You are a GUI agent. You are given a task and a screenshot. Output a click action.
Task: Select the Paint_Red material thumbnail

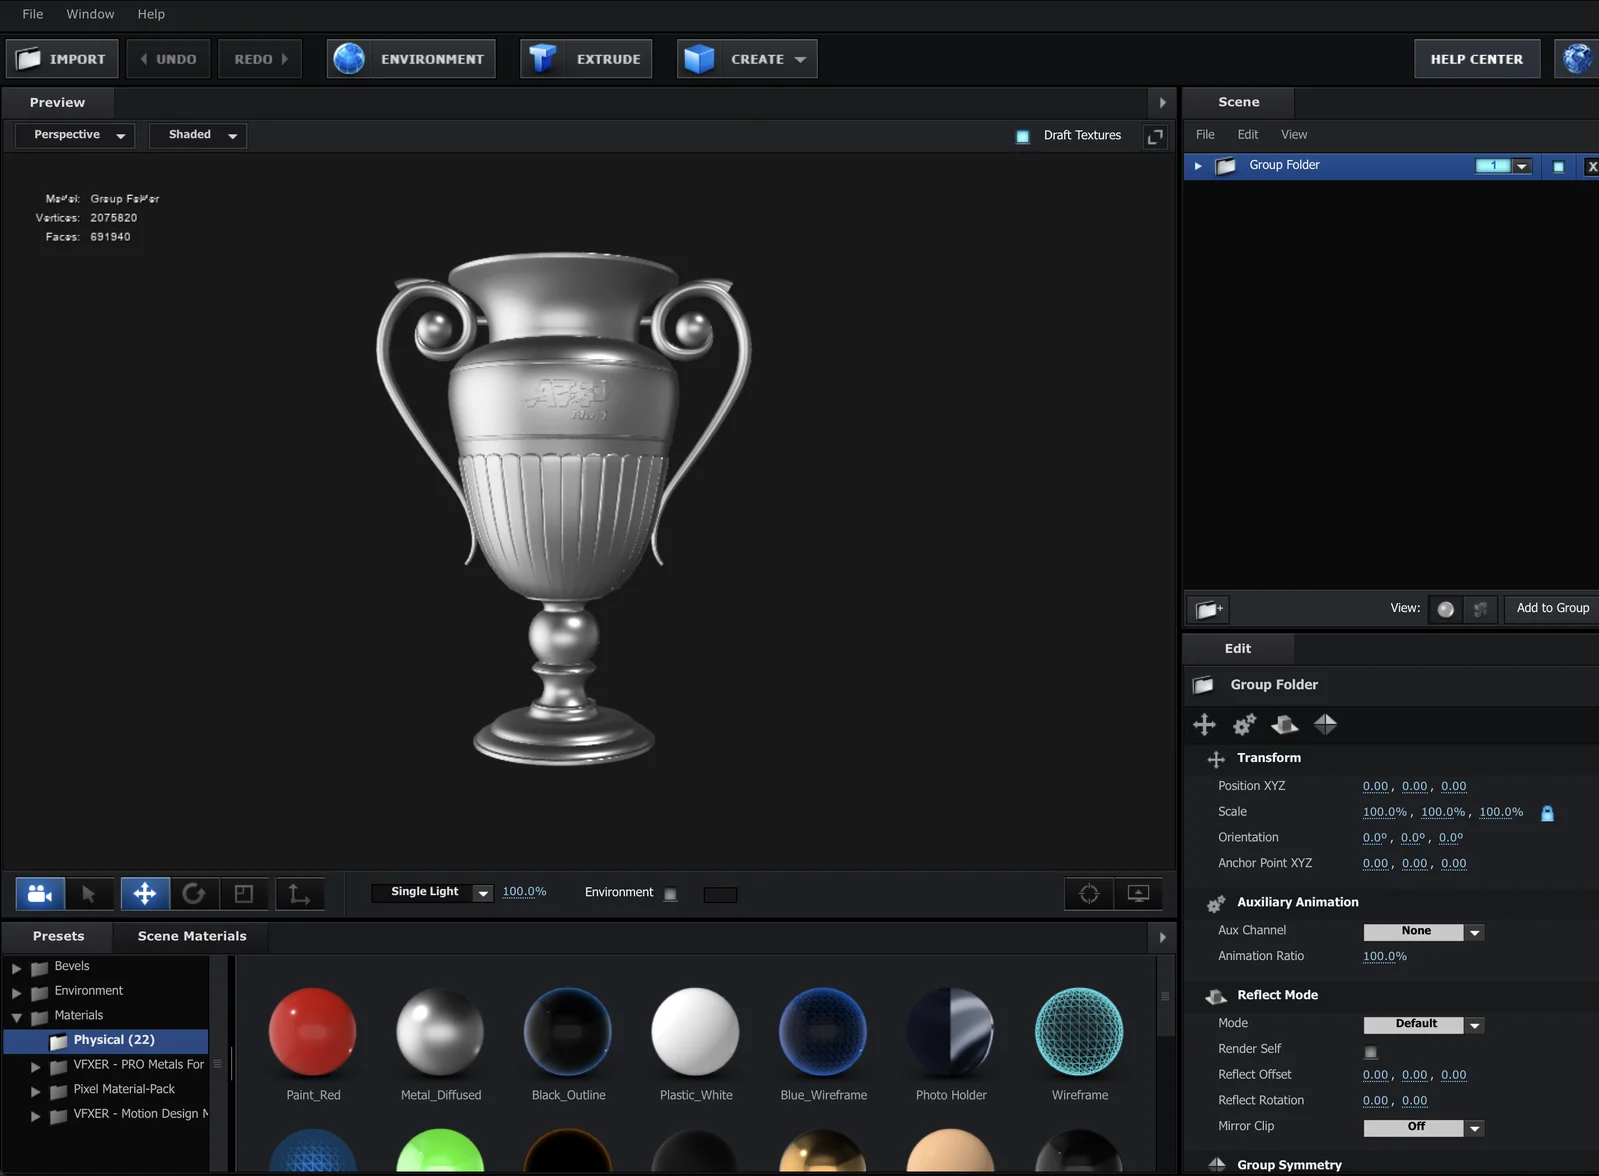coord(313,1032)
